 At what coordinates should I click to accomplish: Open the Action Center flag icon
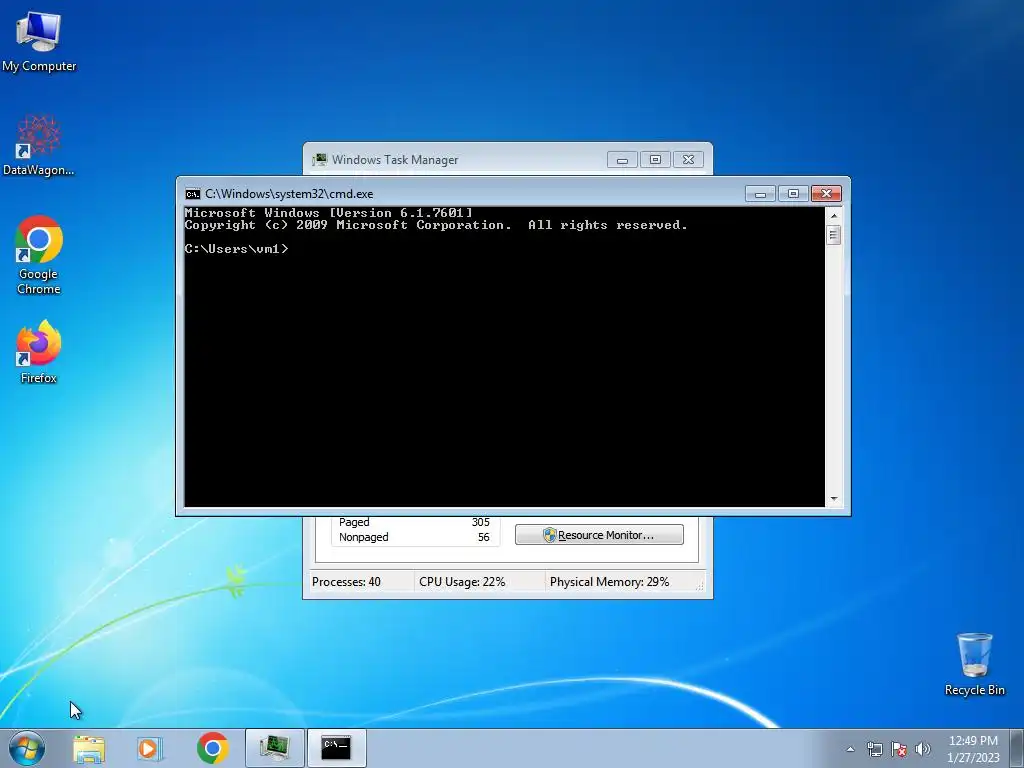tap(899, 749)
